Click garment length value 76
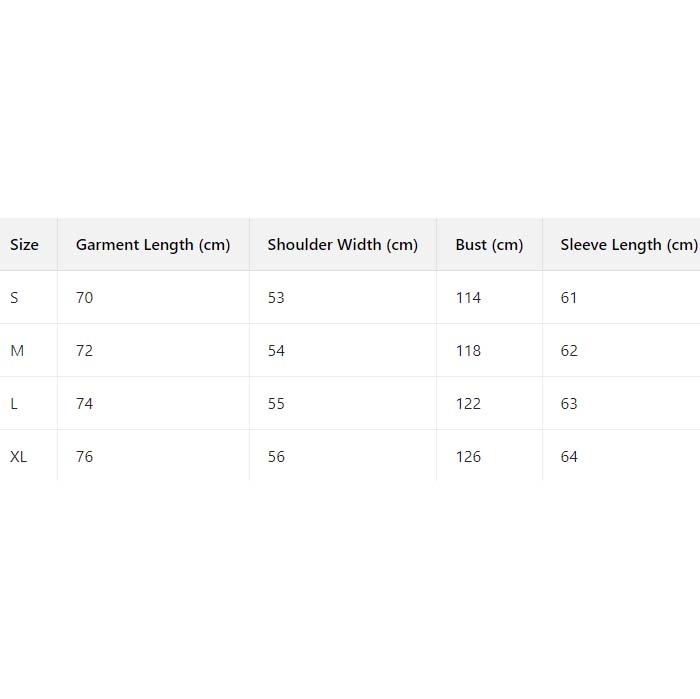The width and height of the screenshot is (700, 699). (x=85, y=457)
